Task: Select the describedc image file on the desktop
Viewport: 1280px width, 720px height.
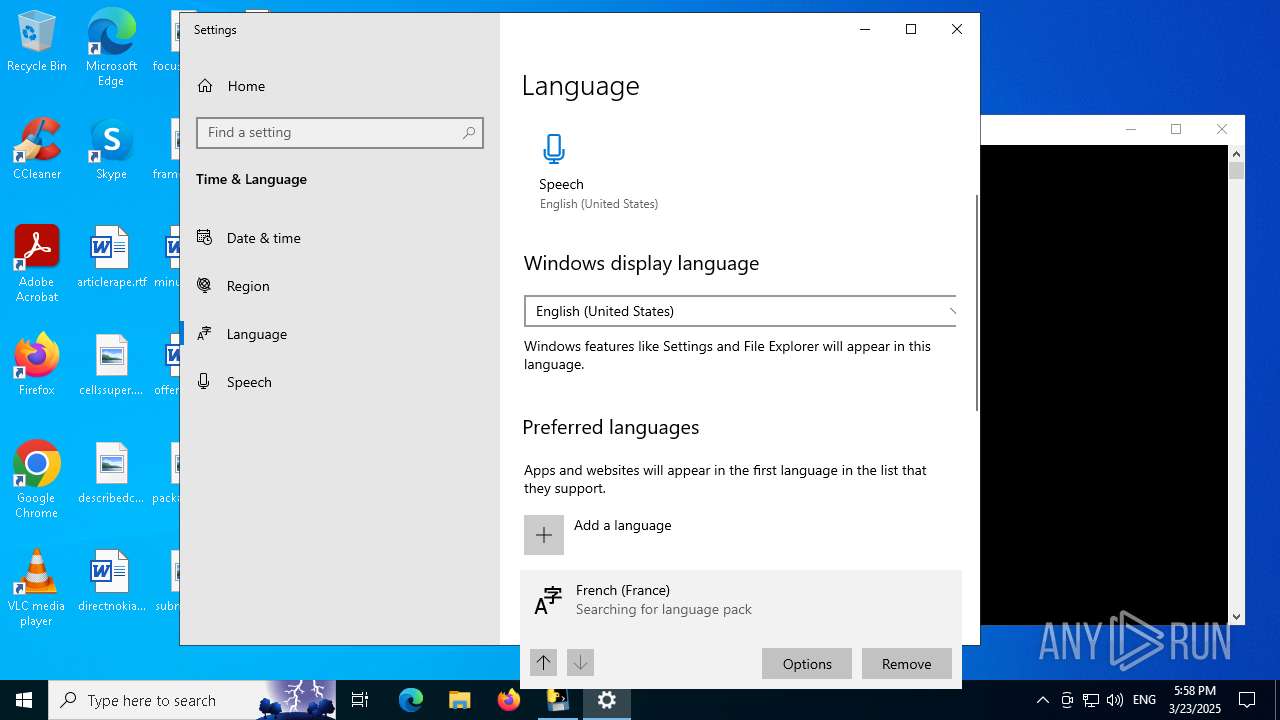Action: point(111,473)
